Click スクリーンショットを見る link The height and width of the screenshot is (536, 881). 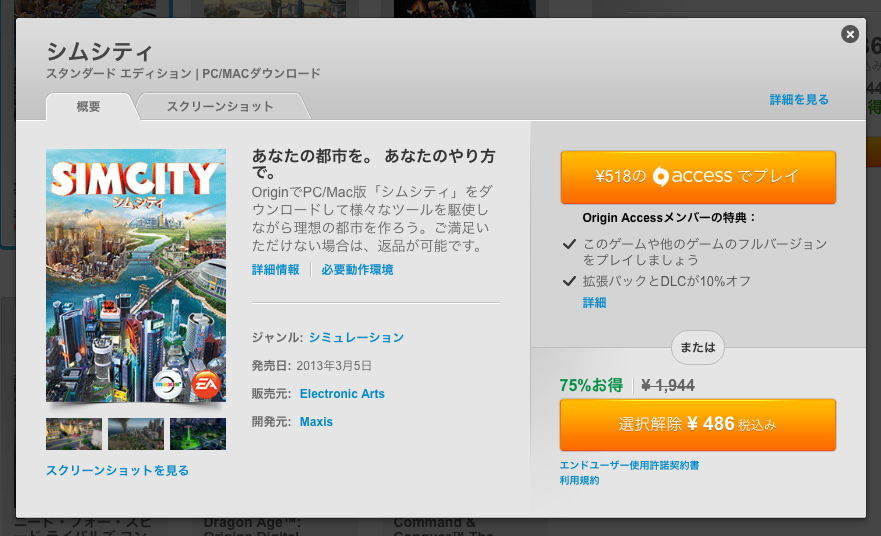tap(117, 470)
